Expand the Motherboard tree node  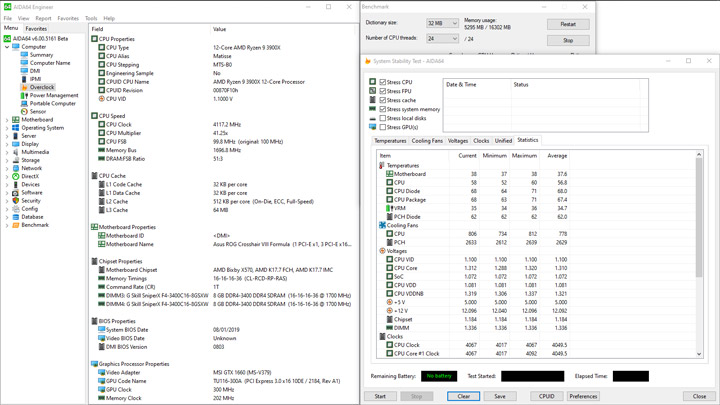[7, 120]
